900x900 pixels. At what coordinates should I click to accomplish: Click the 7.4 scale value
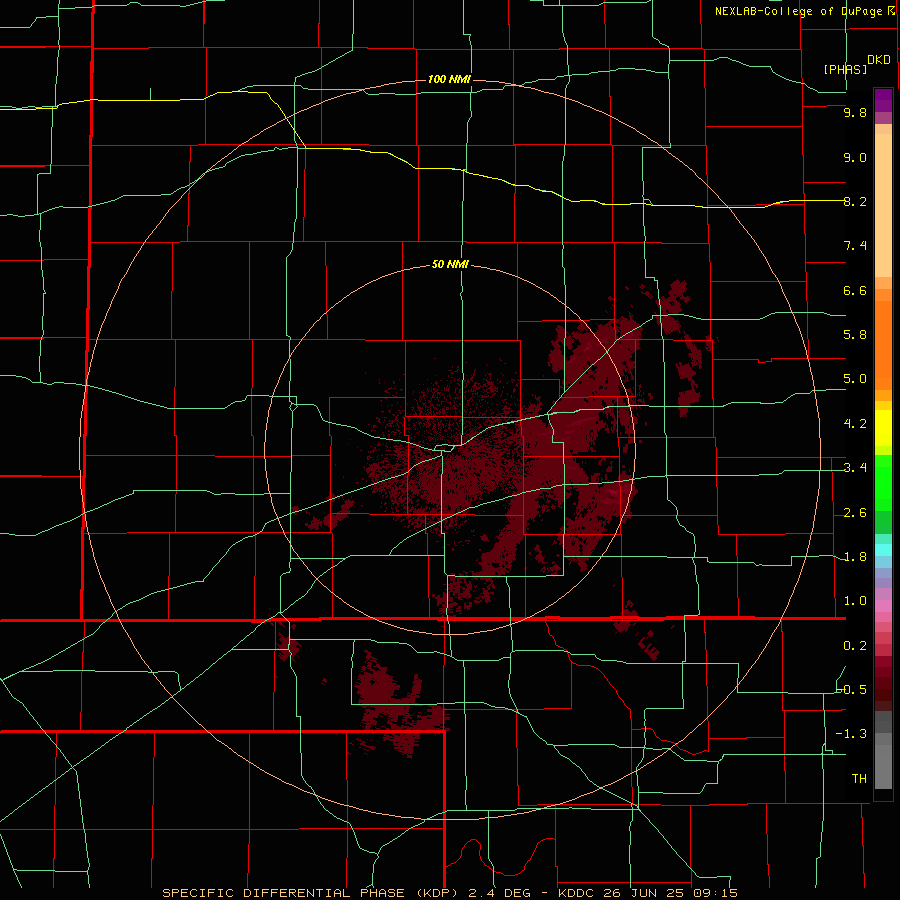[x=855, y=246]
